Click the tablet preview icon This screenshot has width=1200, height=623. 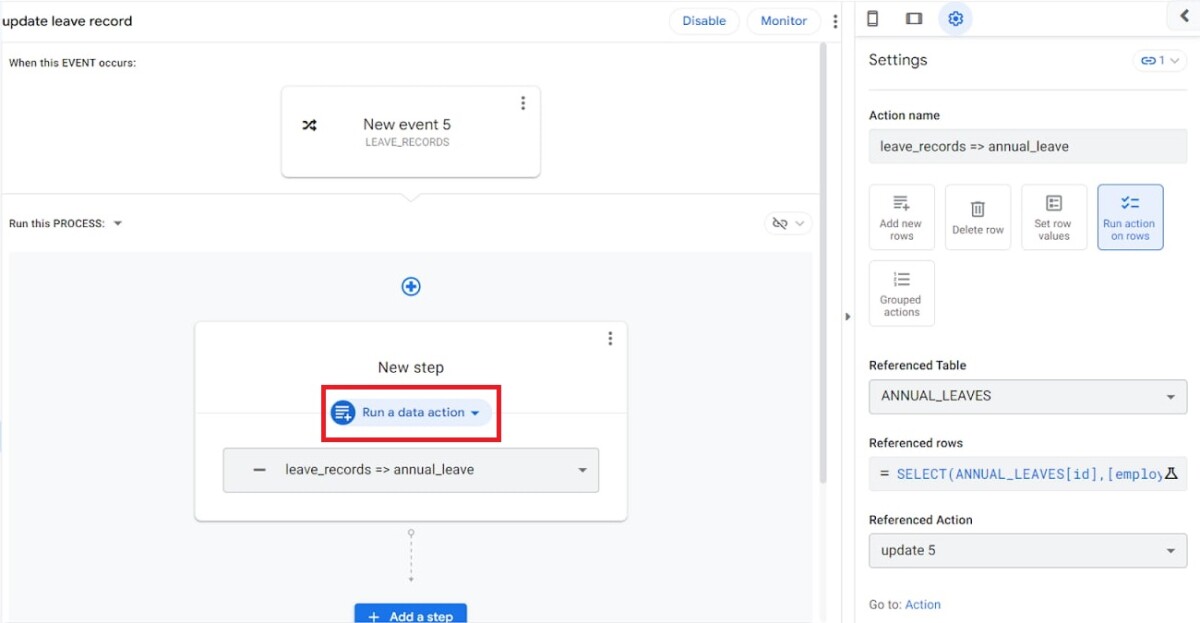(x=912, y=18)
